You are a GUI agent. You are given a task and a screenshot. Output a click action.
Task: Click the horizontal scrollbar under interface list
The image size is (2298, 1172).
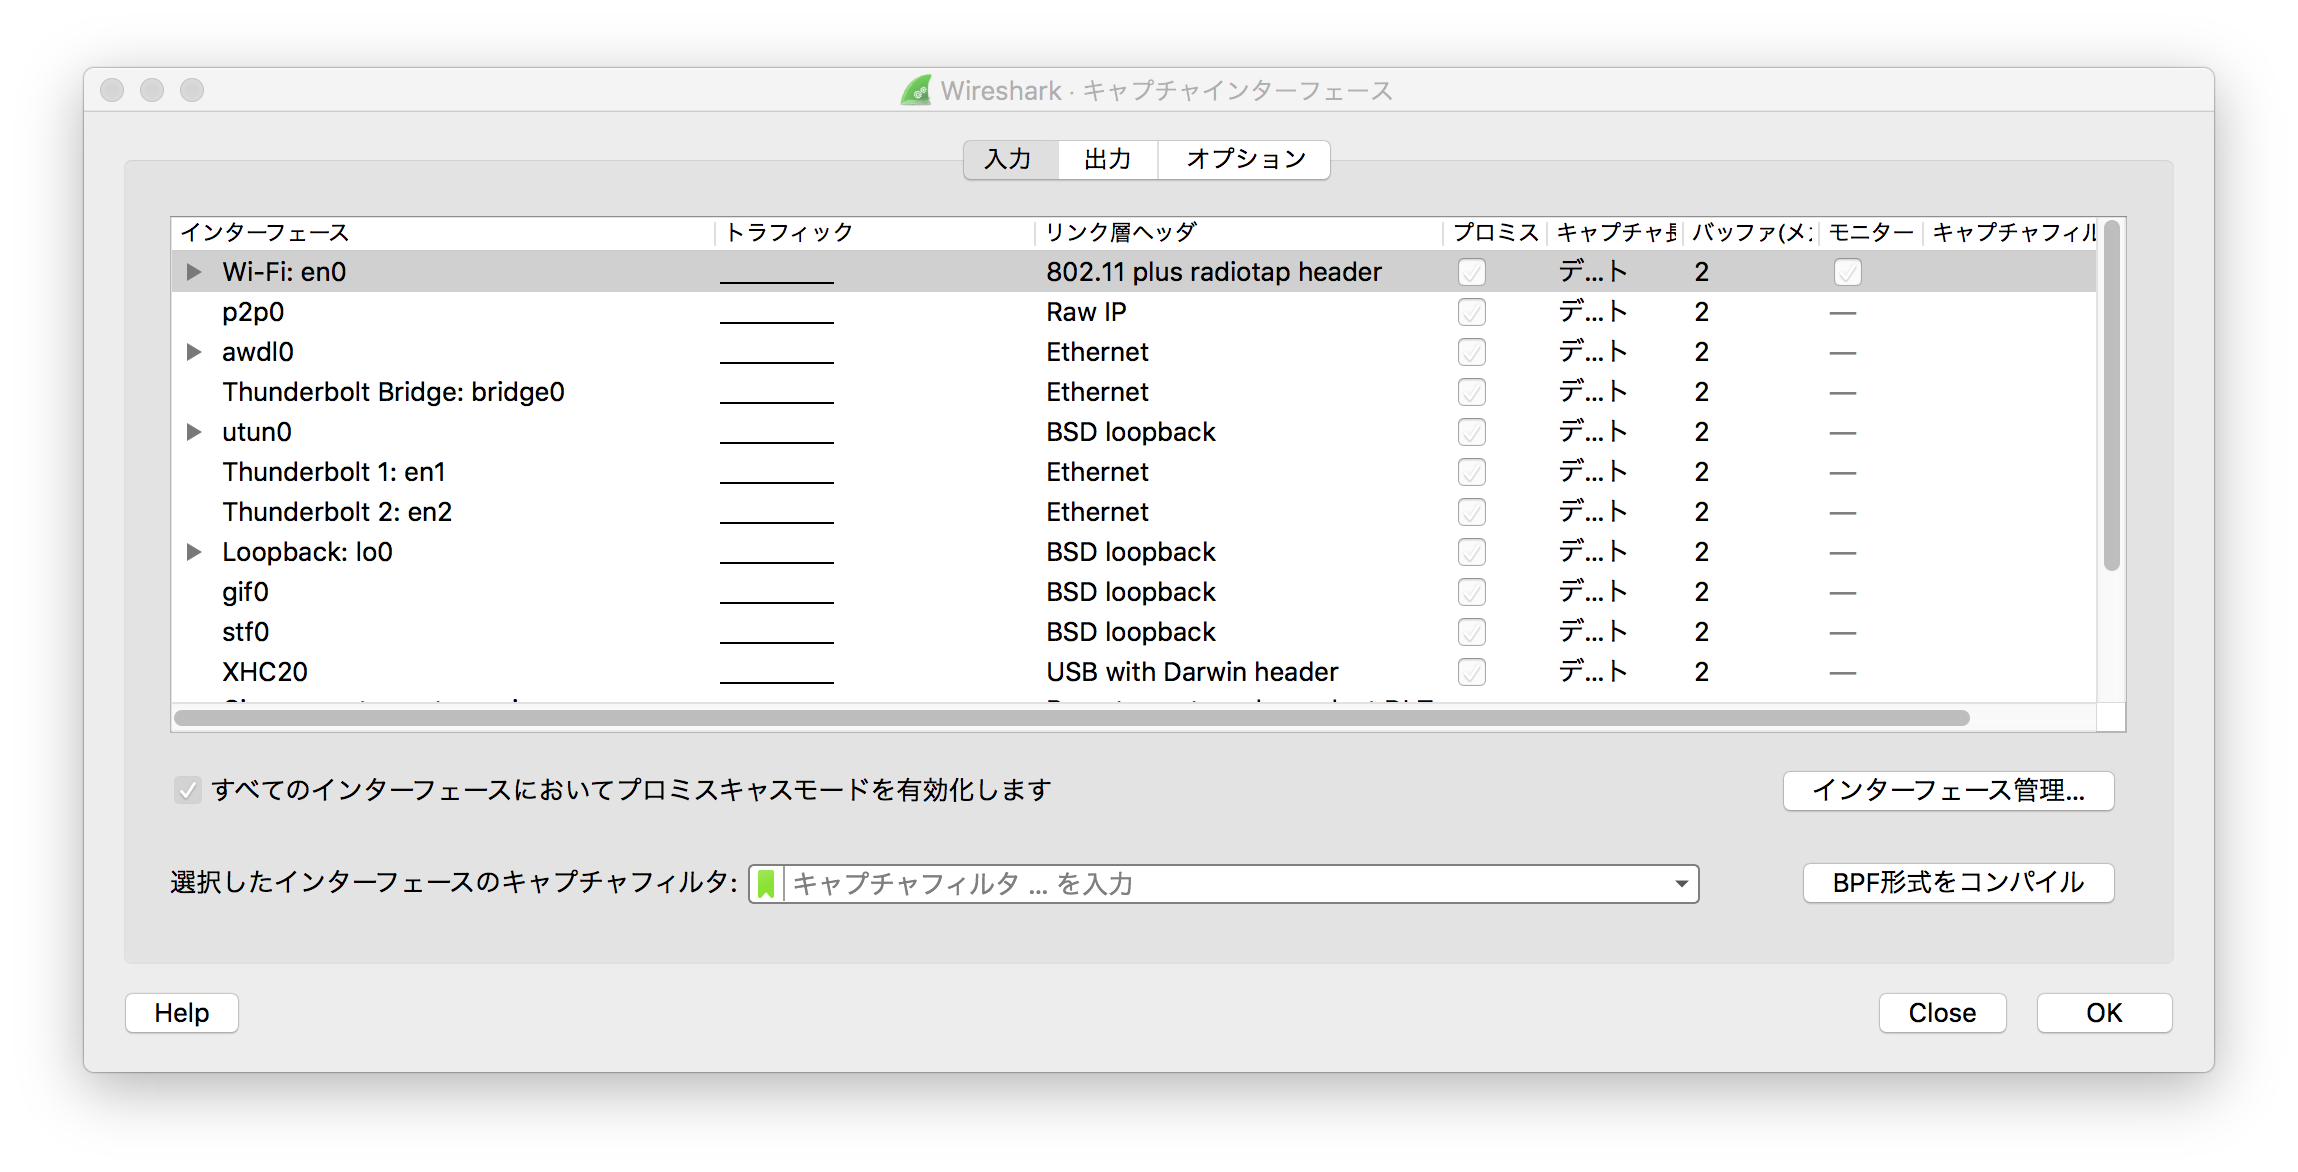coord(1072,718)
